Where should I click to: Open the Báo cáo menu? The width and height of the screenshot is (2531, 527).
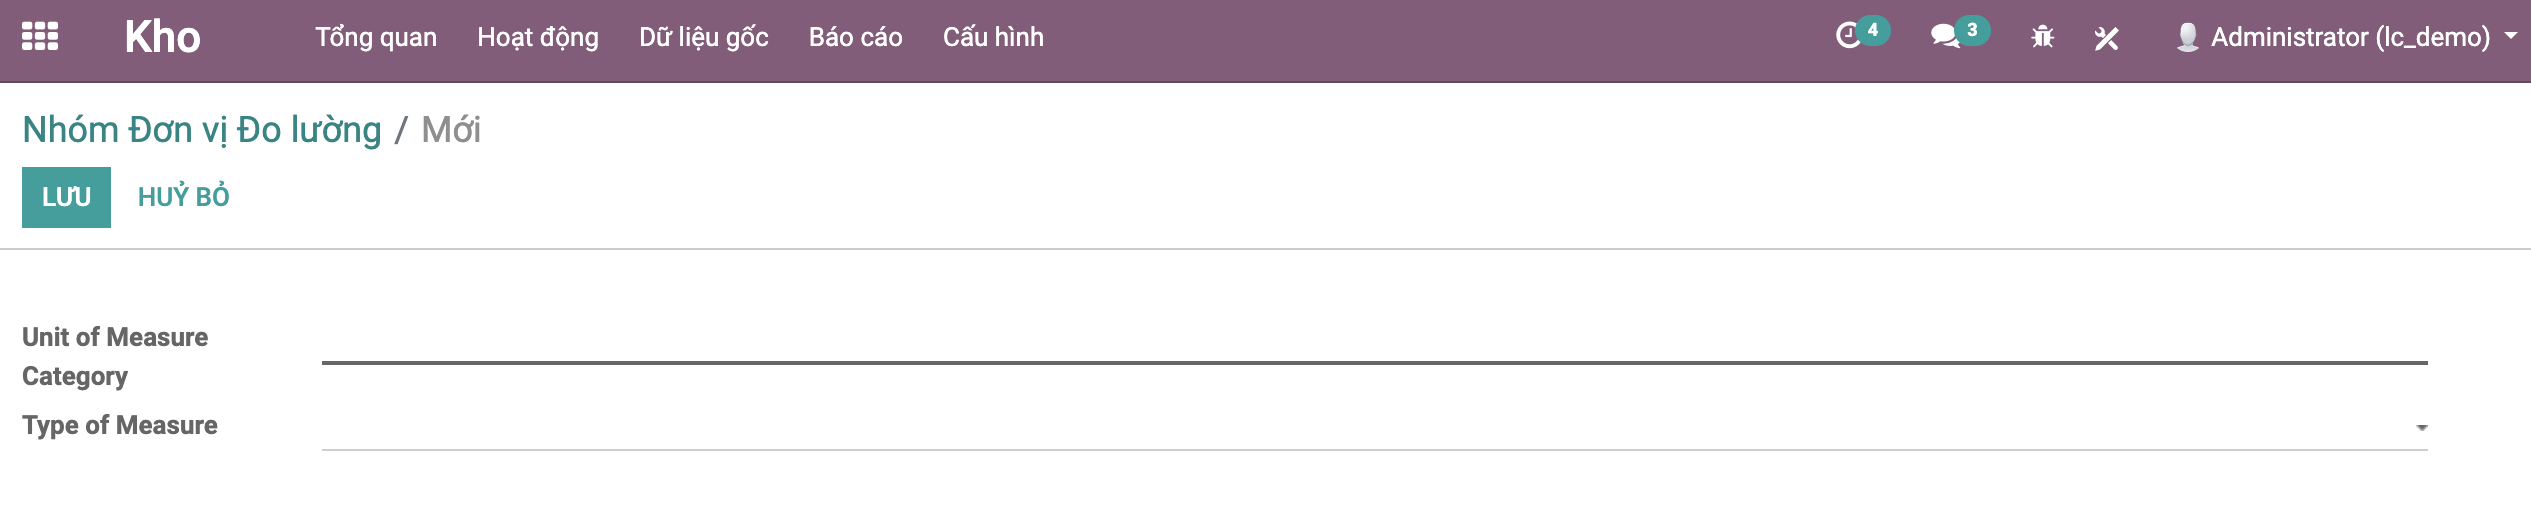coord(856,37)
